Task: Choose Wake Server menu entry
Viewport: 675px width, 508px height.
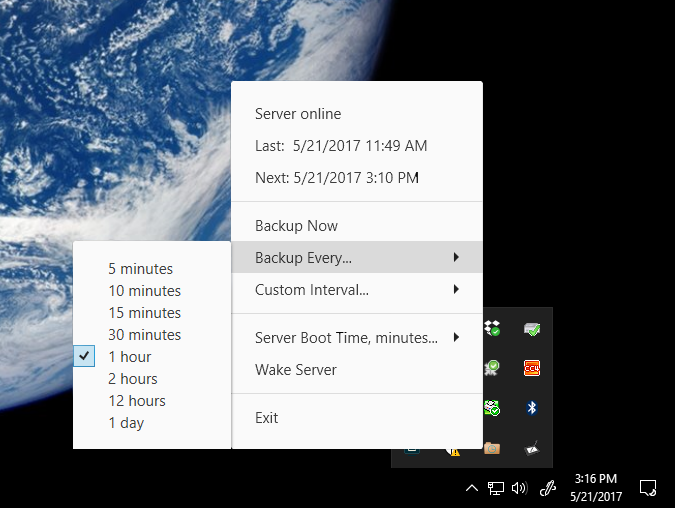Action: point(357,369)
